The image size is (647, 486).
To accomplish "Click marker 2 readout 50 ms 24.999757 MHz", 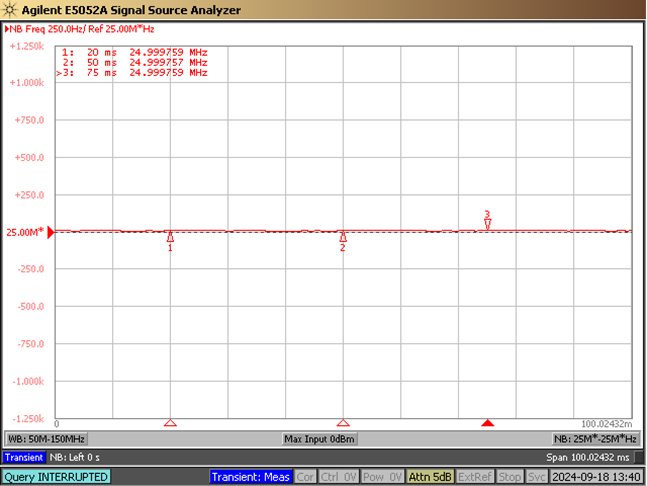I will [135, 62].
